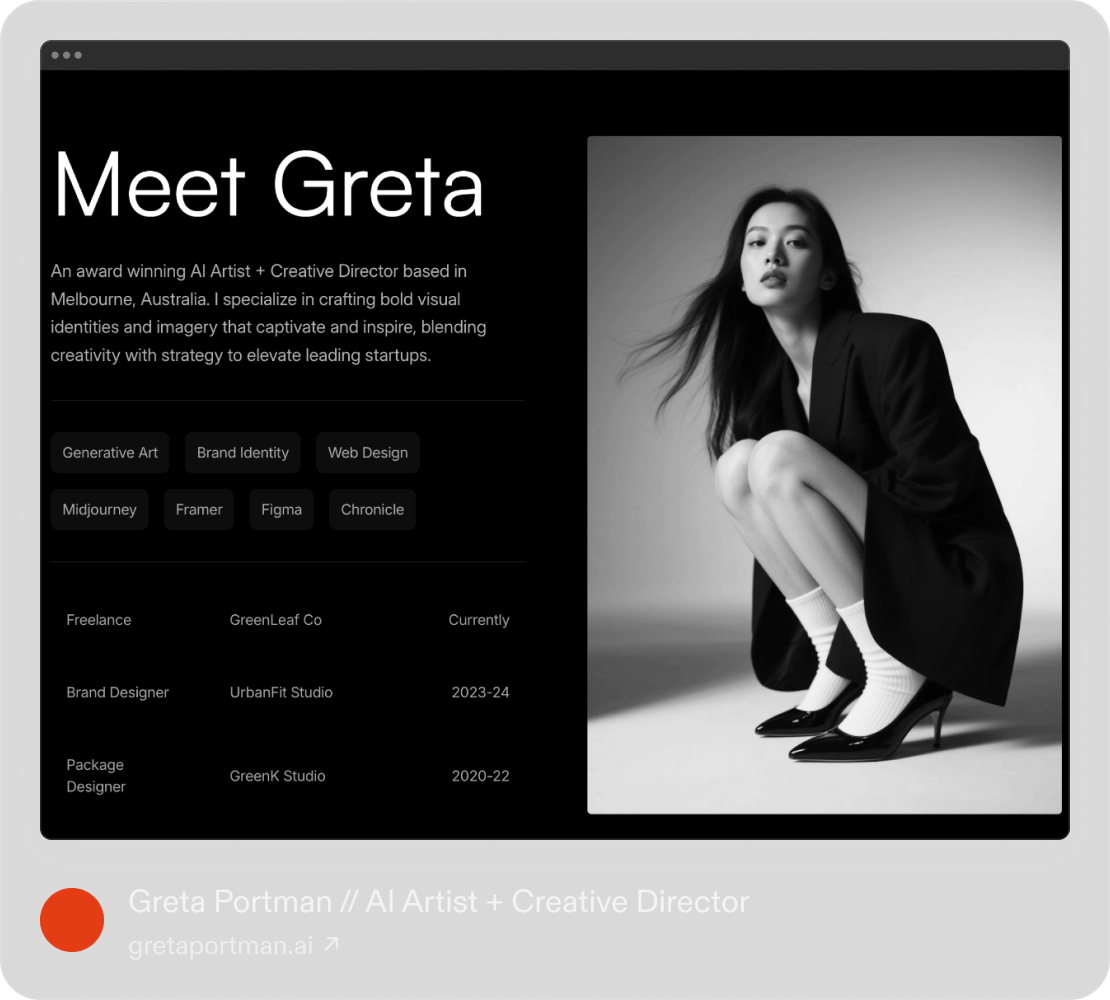Click the portrait photo of Greta
1110x1000 pixels.
(824, 475)
